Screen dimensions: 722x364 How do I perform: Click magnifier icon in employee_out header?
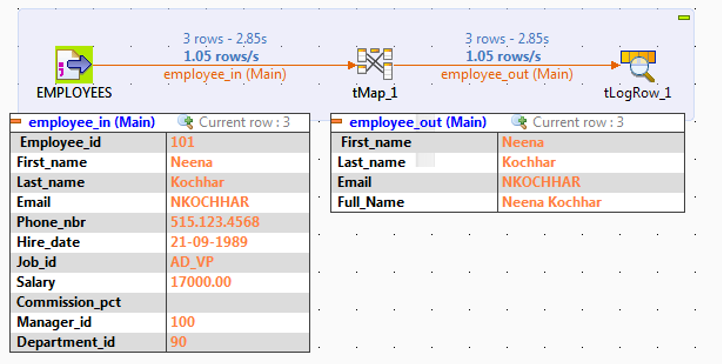[x=519, y=122]
